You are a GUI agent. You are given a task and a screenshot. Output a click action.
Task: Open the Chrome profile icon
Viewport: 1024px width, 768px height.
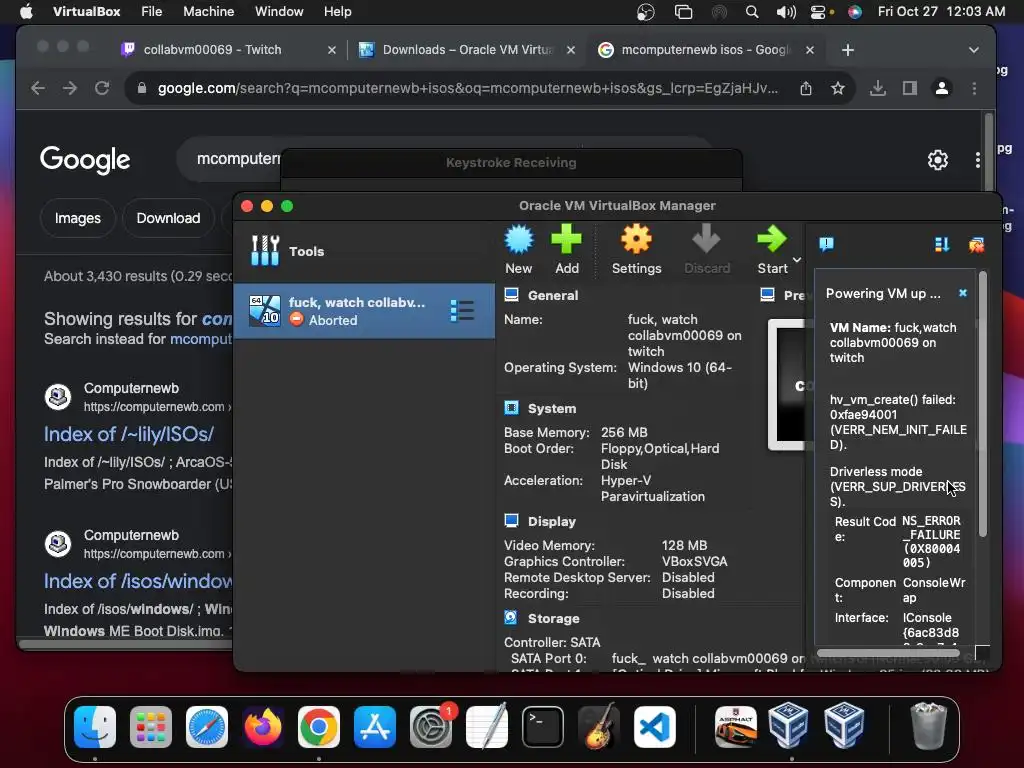point(942,88)
